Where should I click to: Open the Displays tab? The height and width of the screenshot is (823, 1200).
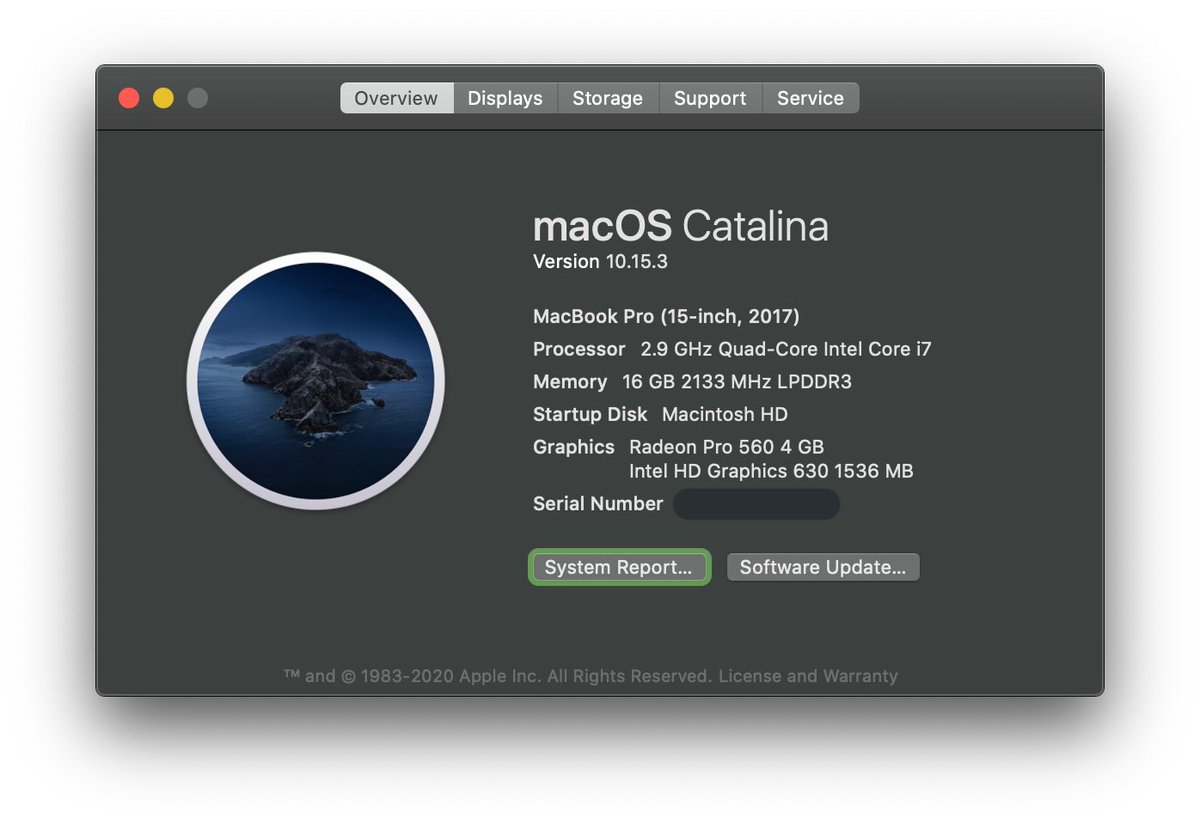coord(505,98)
